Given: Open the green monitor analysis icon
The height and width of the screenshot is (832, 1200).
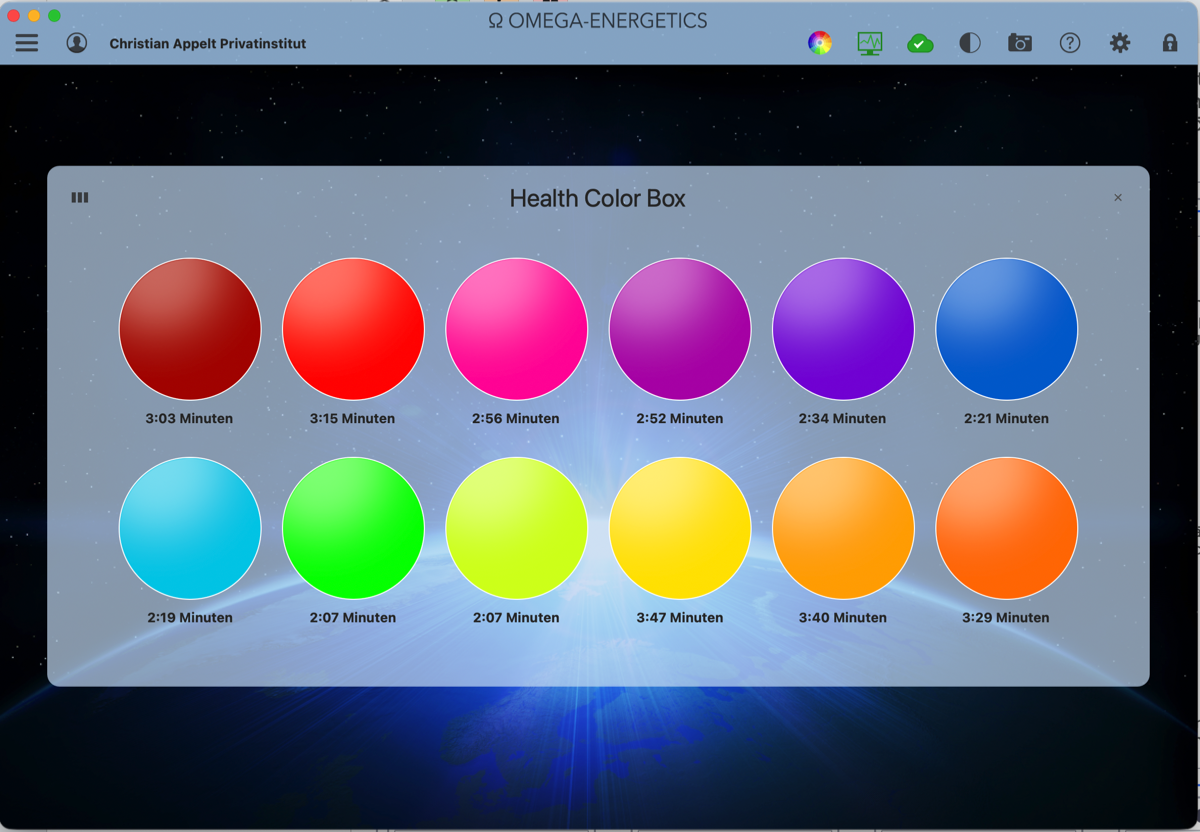Looking at the screenshot, I should (x=870, y=43).
